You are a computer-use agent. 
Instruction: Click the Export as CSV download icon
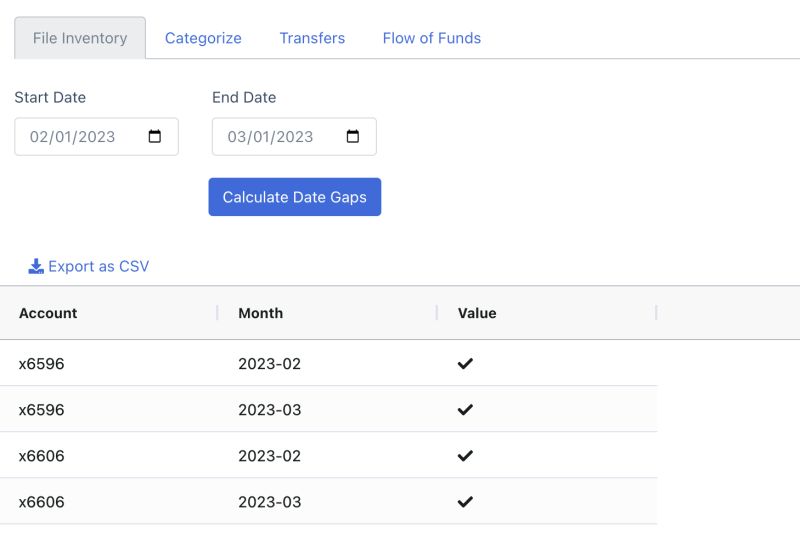(x=36, y=266)
